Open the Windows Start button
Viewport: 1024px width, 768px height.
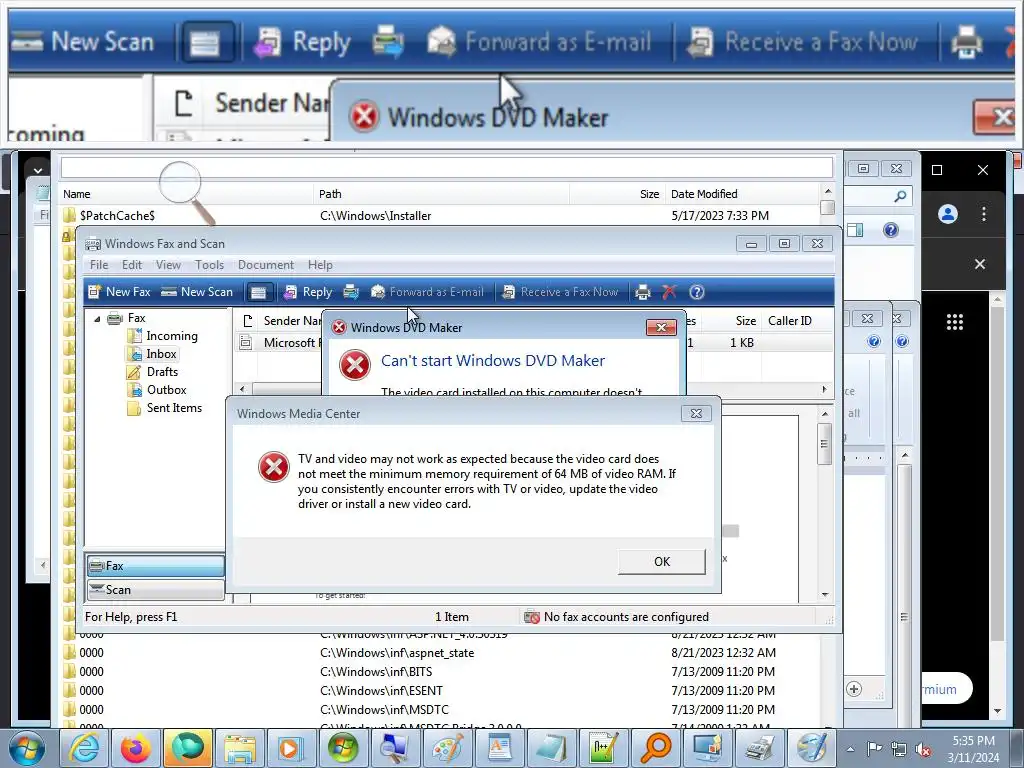[x=27, y=748]
